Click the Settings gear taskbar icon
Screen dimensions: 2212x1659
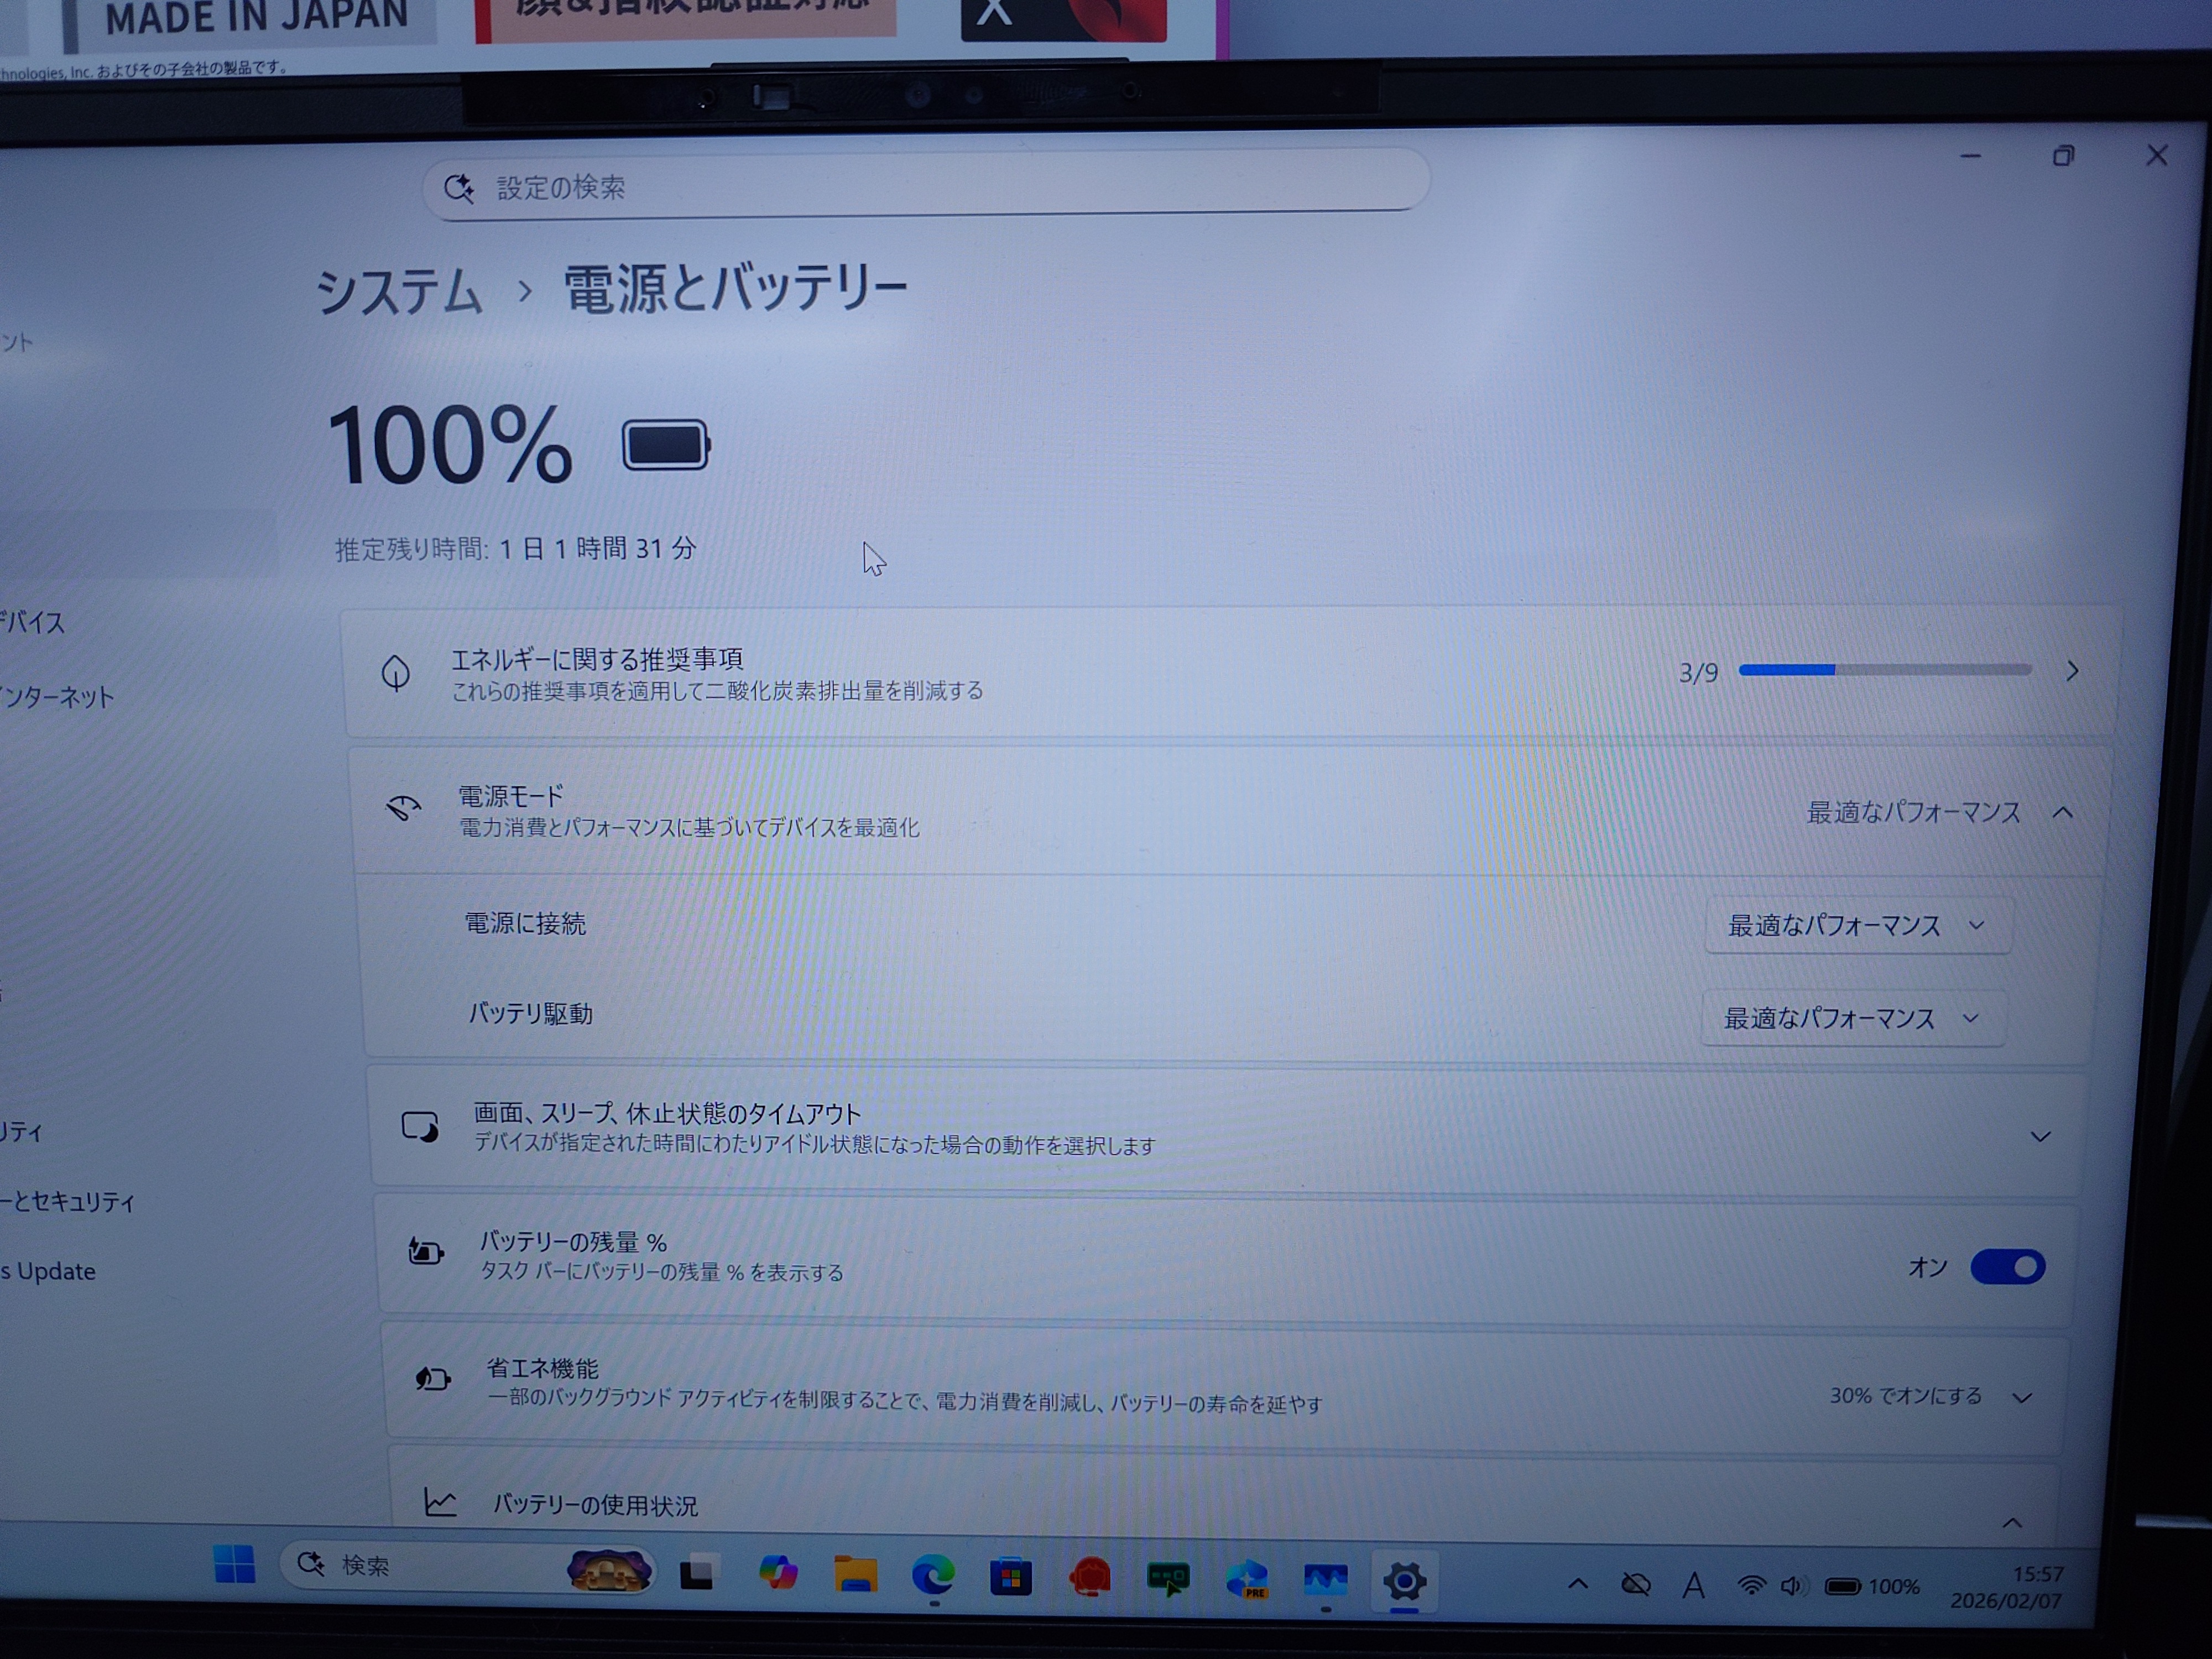pos(1404,1581)
